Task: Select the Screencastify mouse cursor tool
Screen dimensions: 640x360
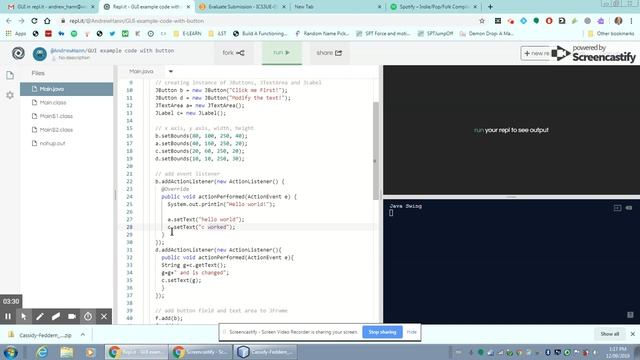Action: click(24, 316)
